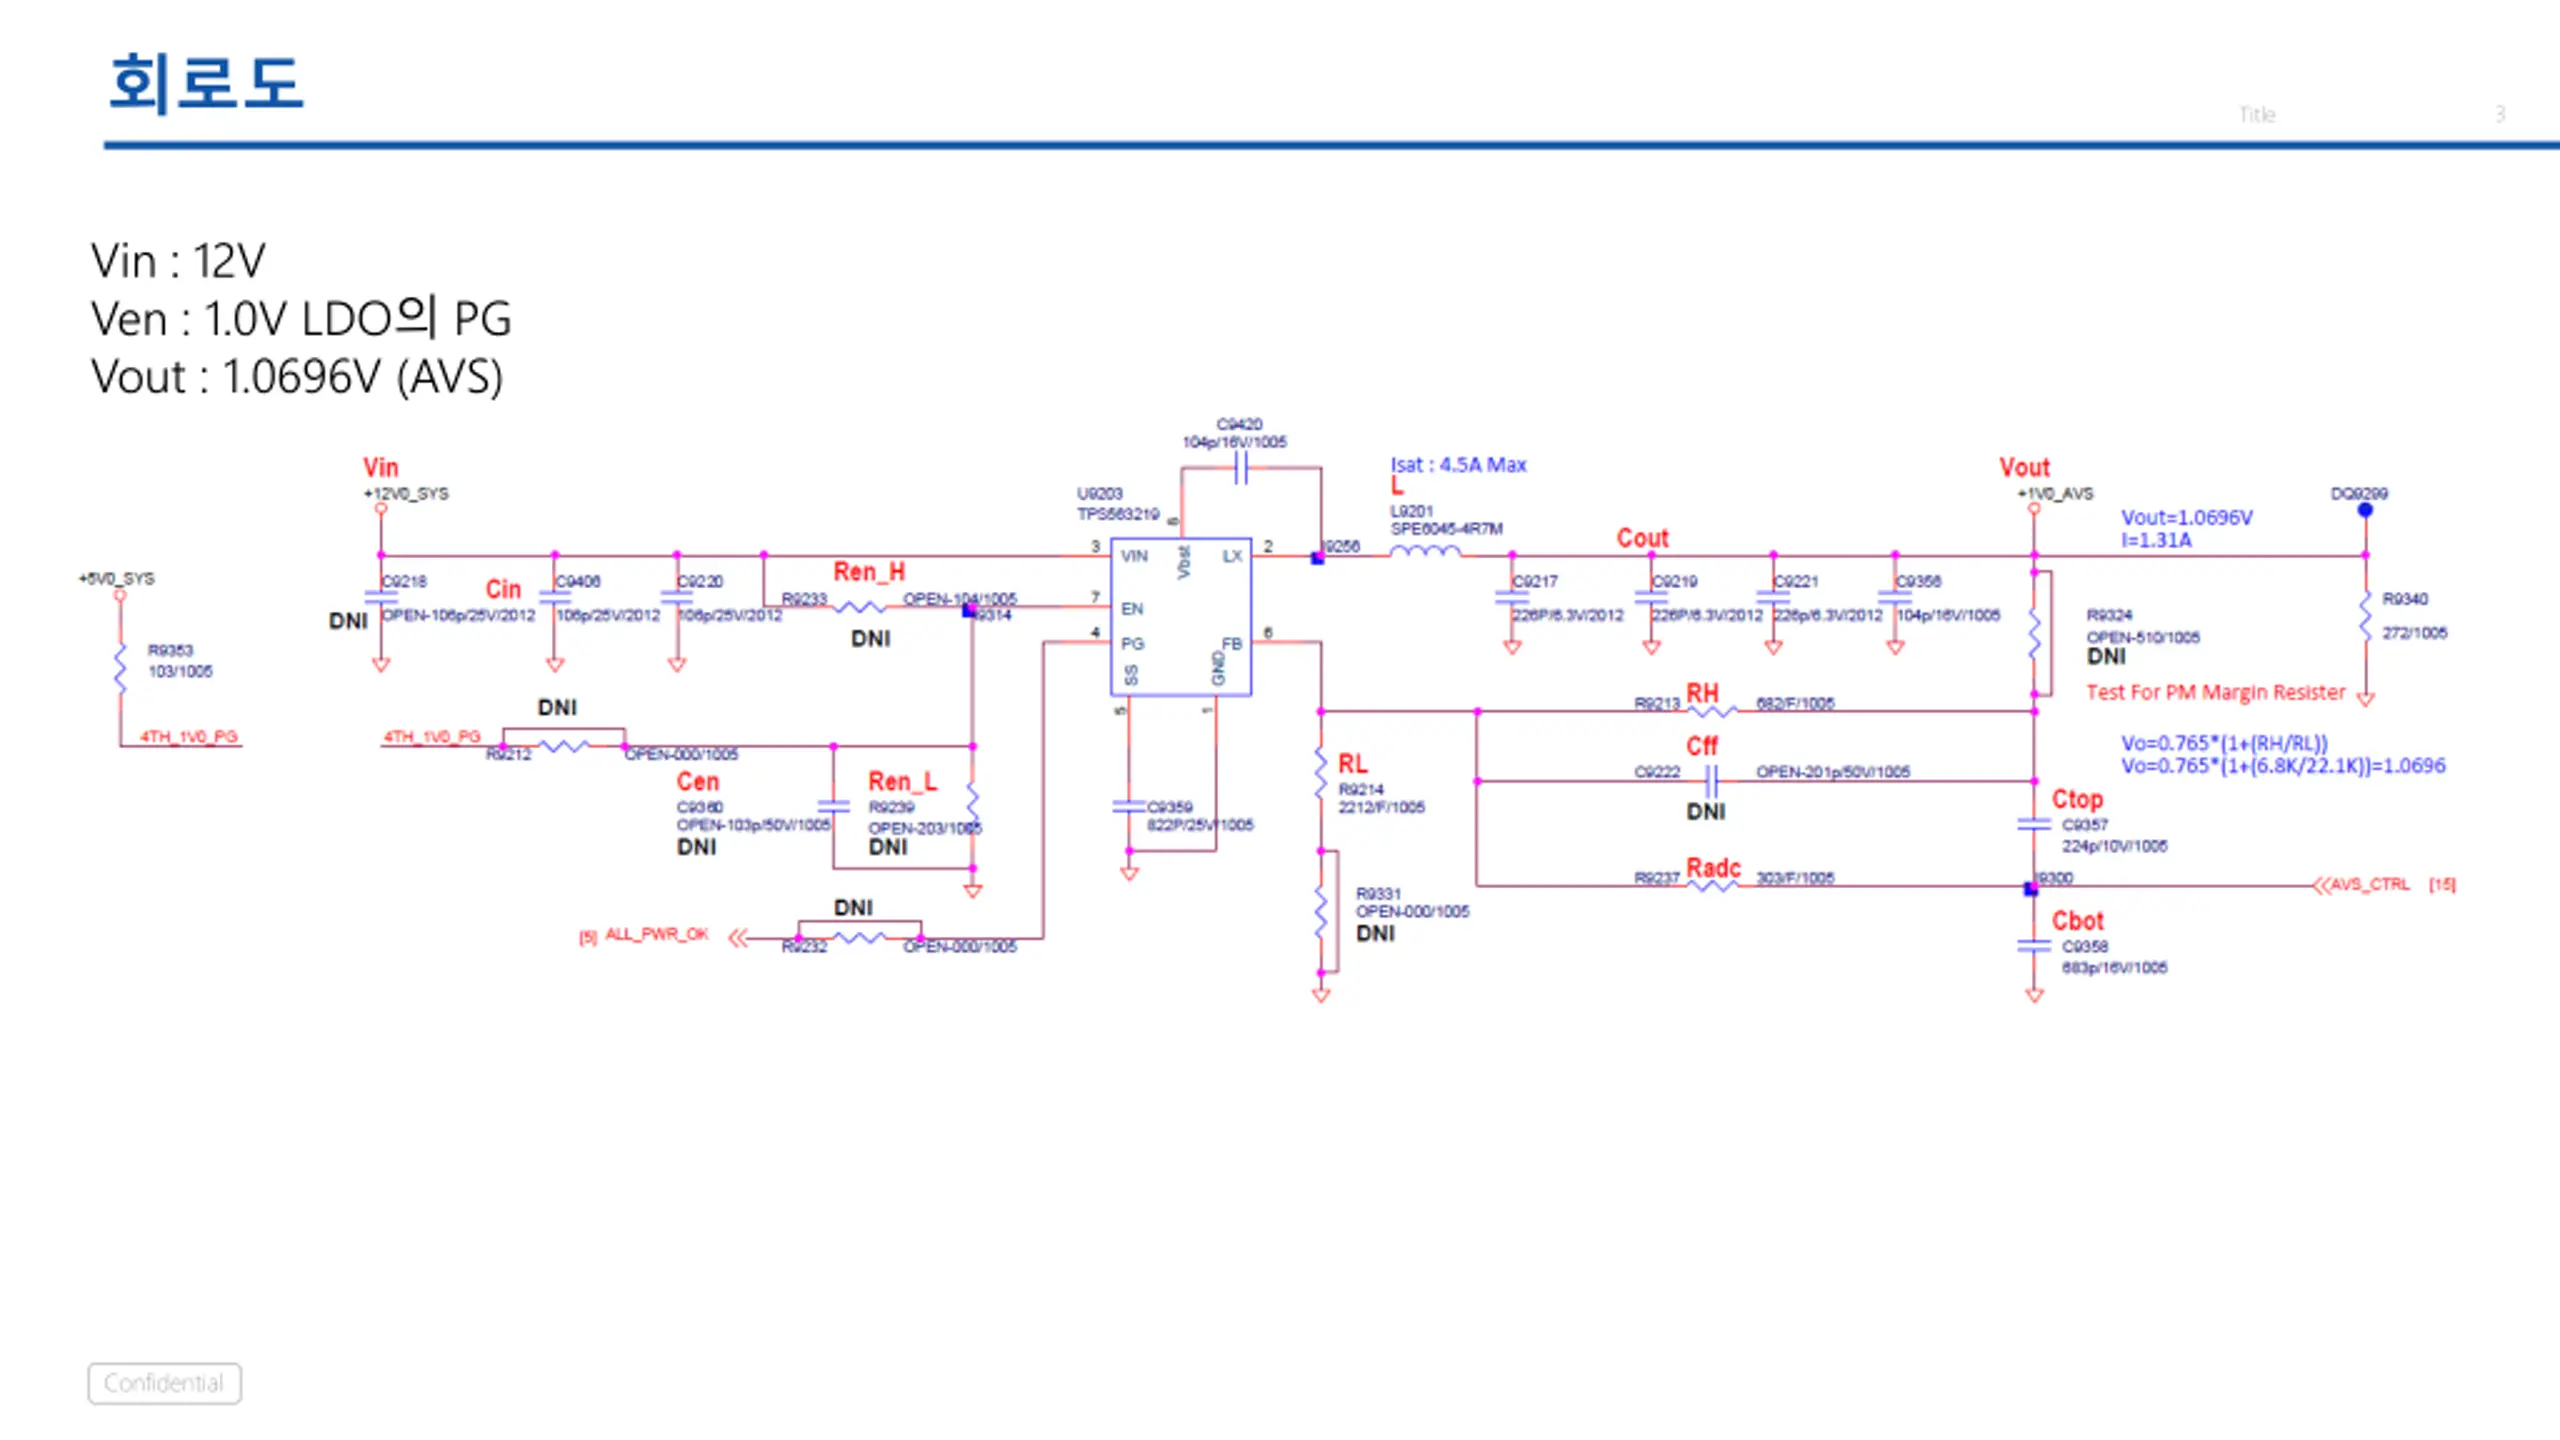Click the blue 'Vout=1.0696V' annotation
2560x1440 pixels.
click(x=2187, y=518)
